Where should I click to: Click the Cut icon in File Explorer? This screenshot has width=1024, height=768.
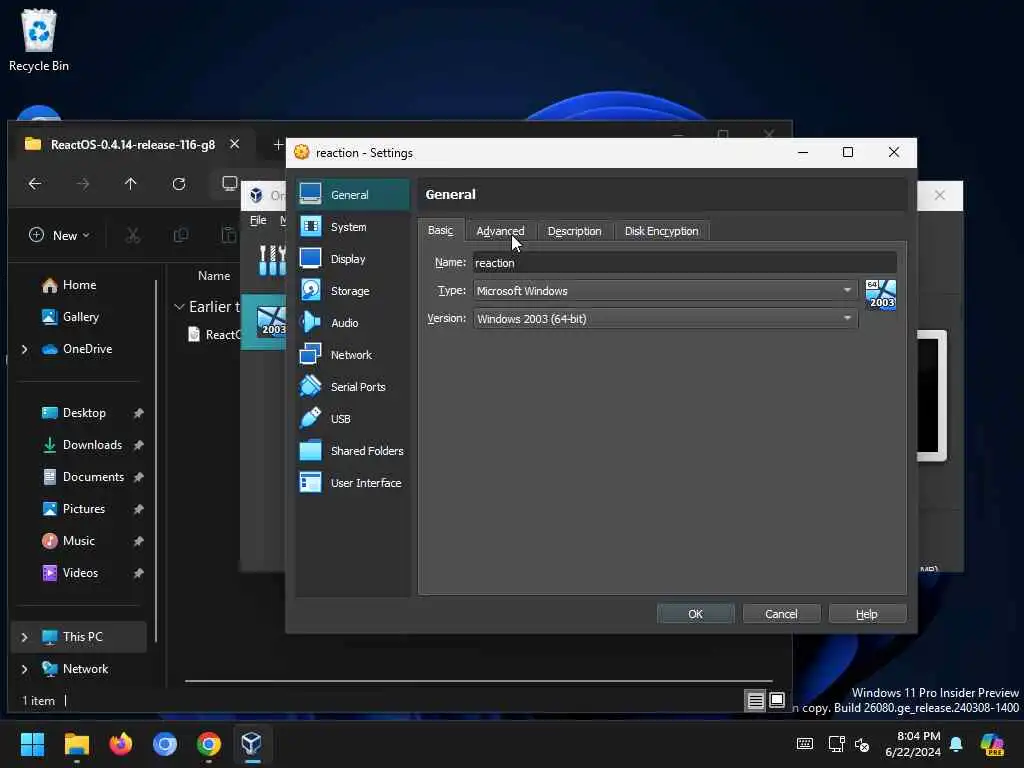[x=133, y=235]
